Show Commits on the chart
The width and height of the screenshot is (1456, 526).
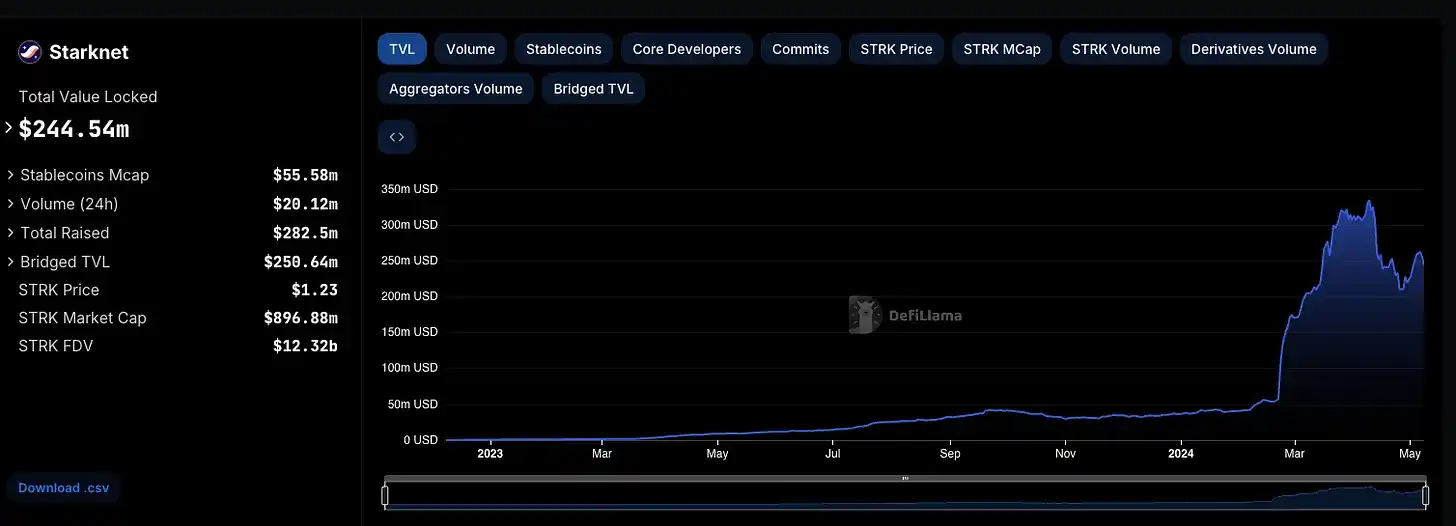(x=800, y=49)
